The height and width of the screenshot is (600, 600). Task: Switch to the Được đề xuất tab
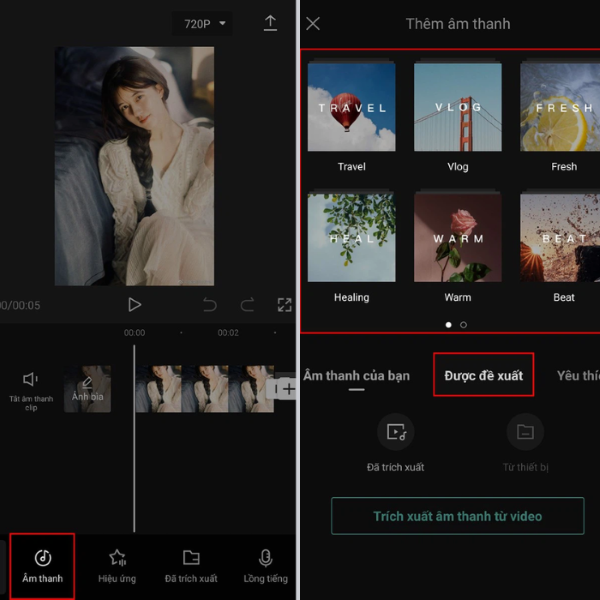click(483, 376)
